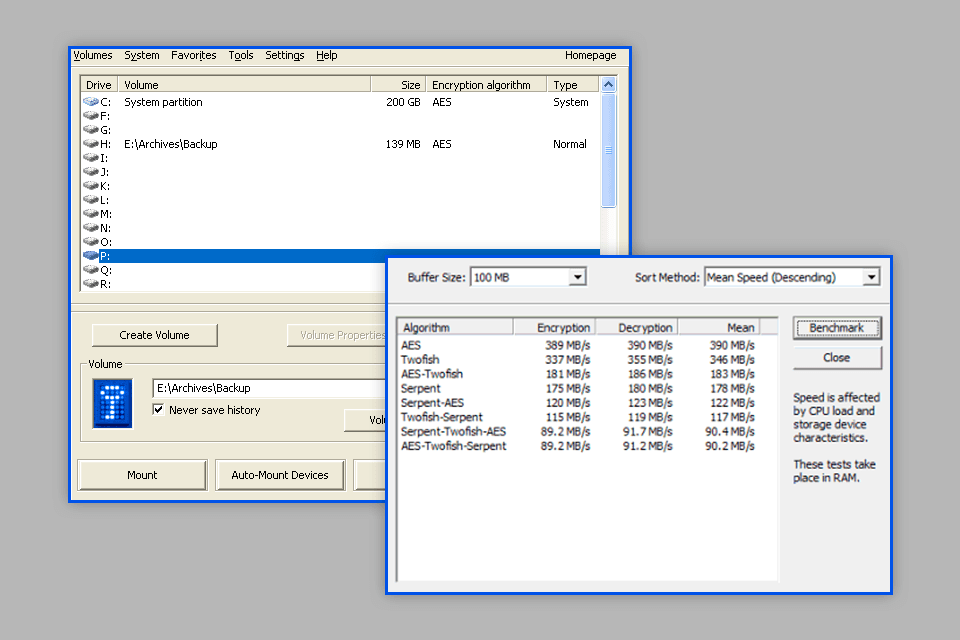Toggle the Never save history checkbox
Image resolution: width=960 pixels, height=640 pixels.
159,410
